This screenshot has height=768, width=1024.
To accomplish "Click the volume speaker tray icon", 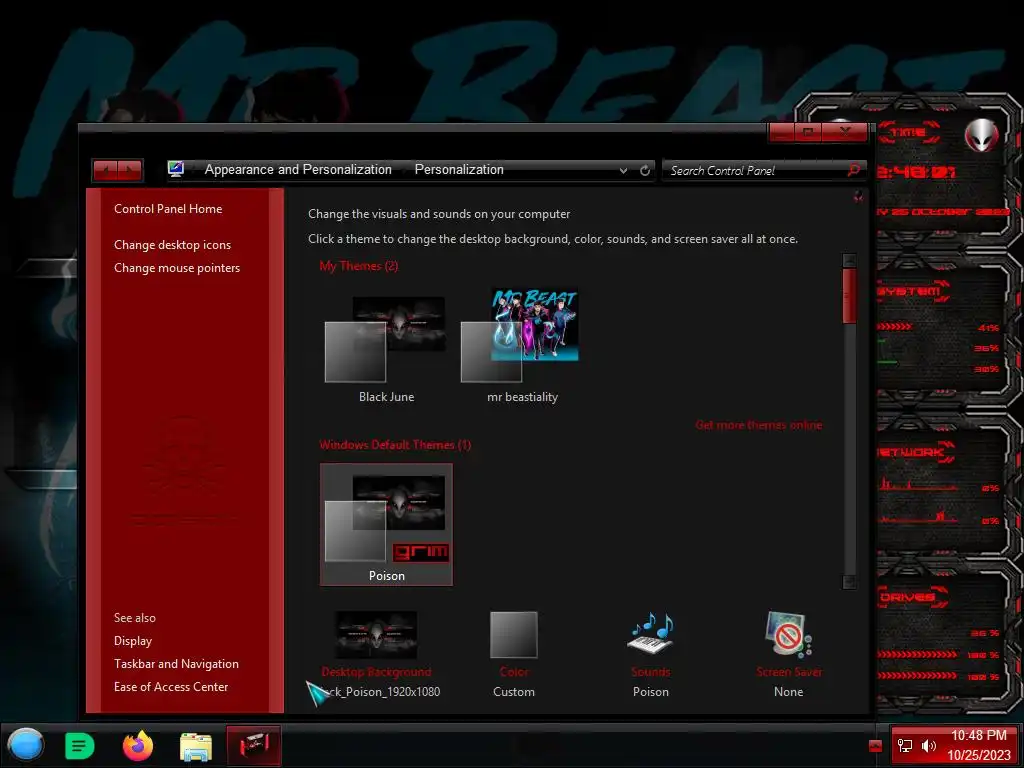I will pos(929,746).
